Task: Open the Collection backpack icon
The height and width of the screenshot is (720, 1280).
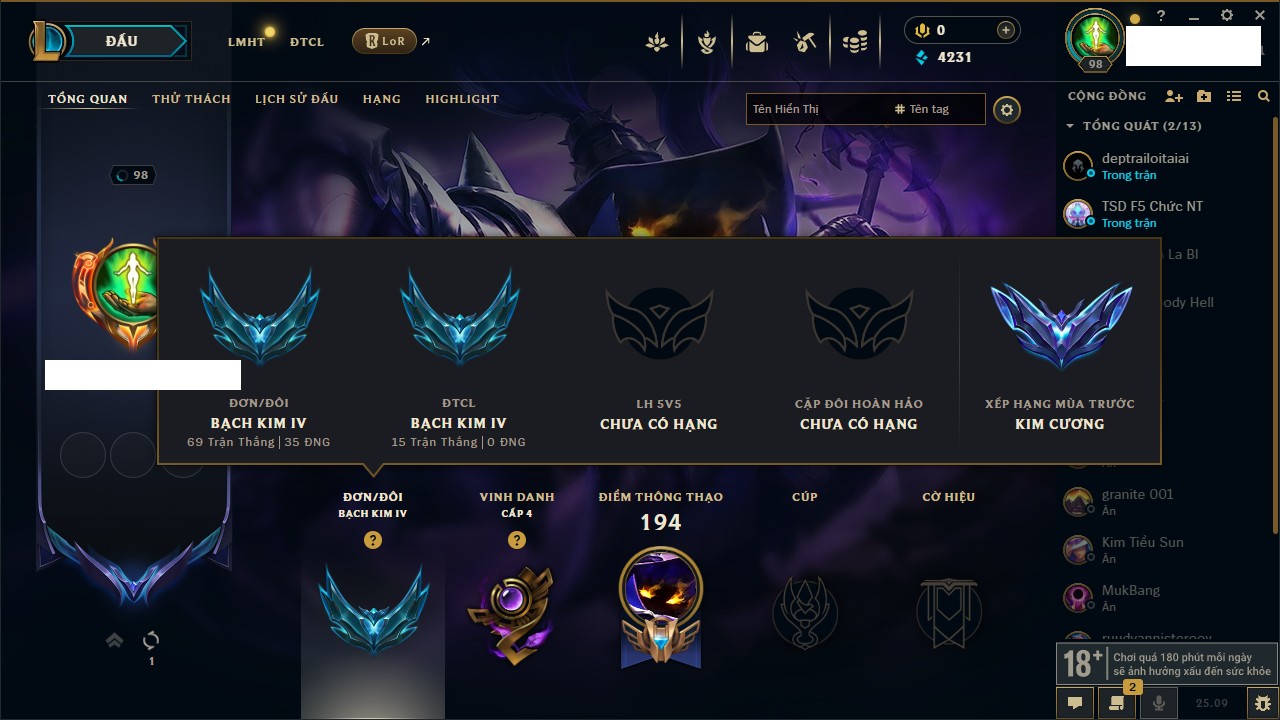Action: coord(757,42)
